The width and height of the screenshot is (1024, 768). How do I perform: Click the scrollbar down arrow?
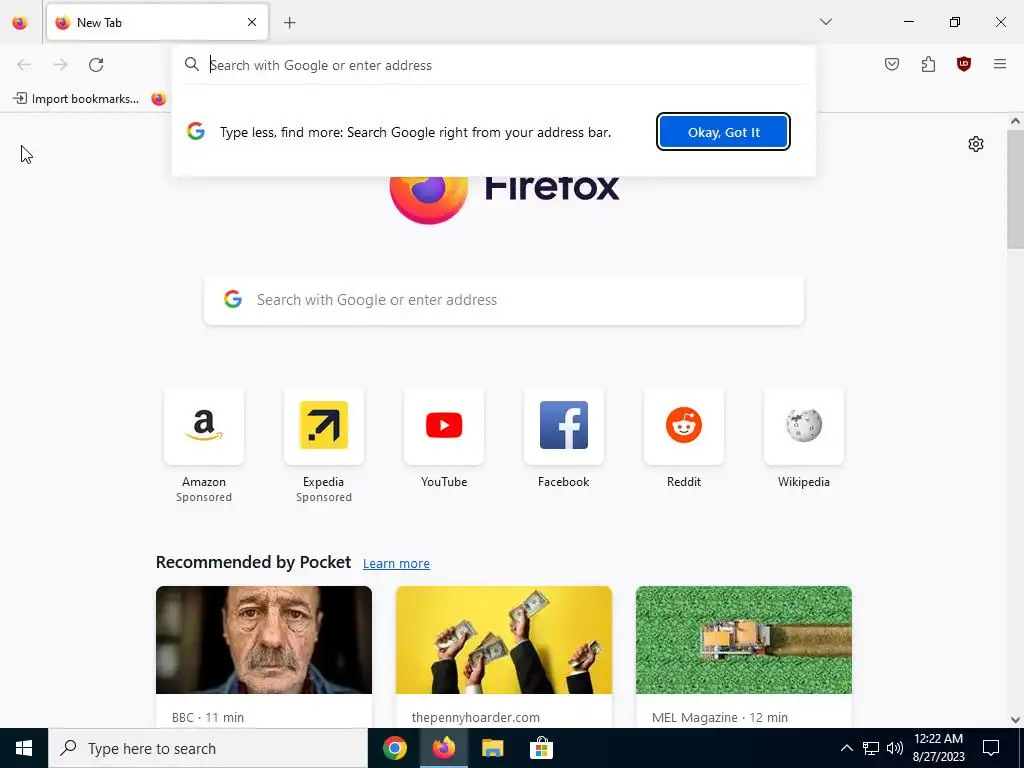coord(1015,720)
